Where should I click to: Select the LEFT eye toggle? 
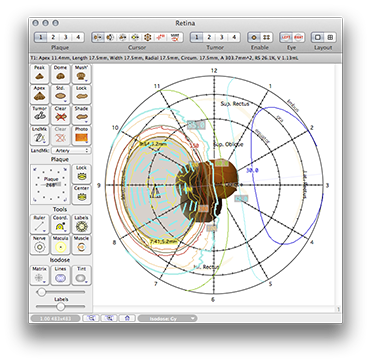point(286,37)
